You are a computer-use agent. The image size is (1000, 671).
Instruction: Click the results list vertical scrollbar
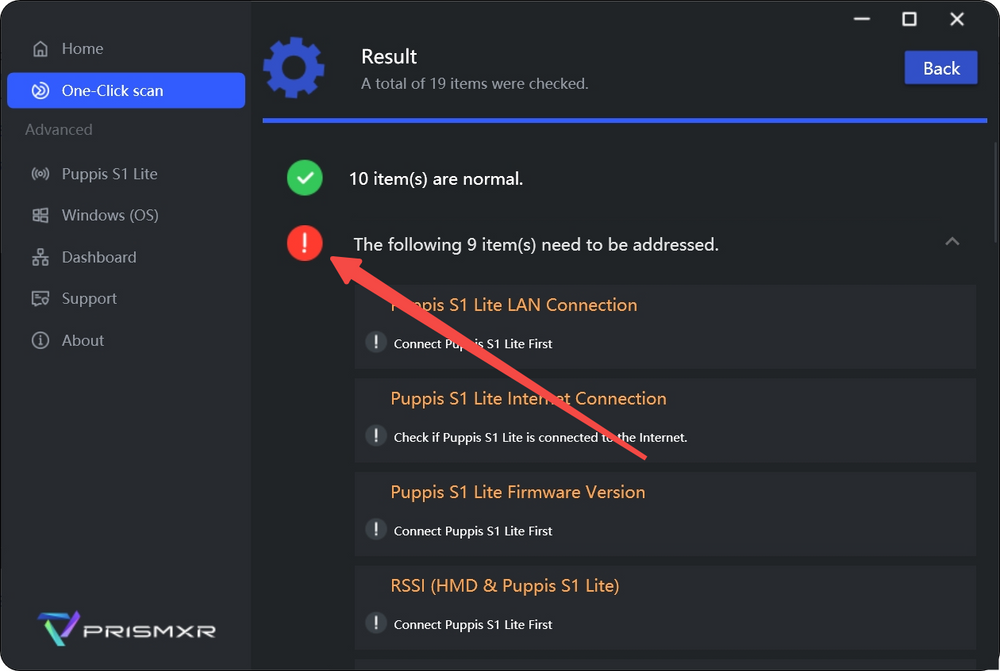pos(994,190)
